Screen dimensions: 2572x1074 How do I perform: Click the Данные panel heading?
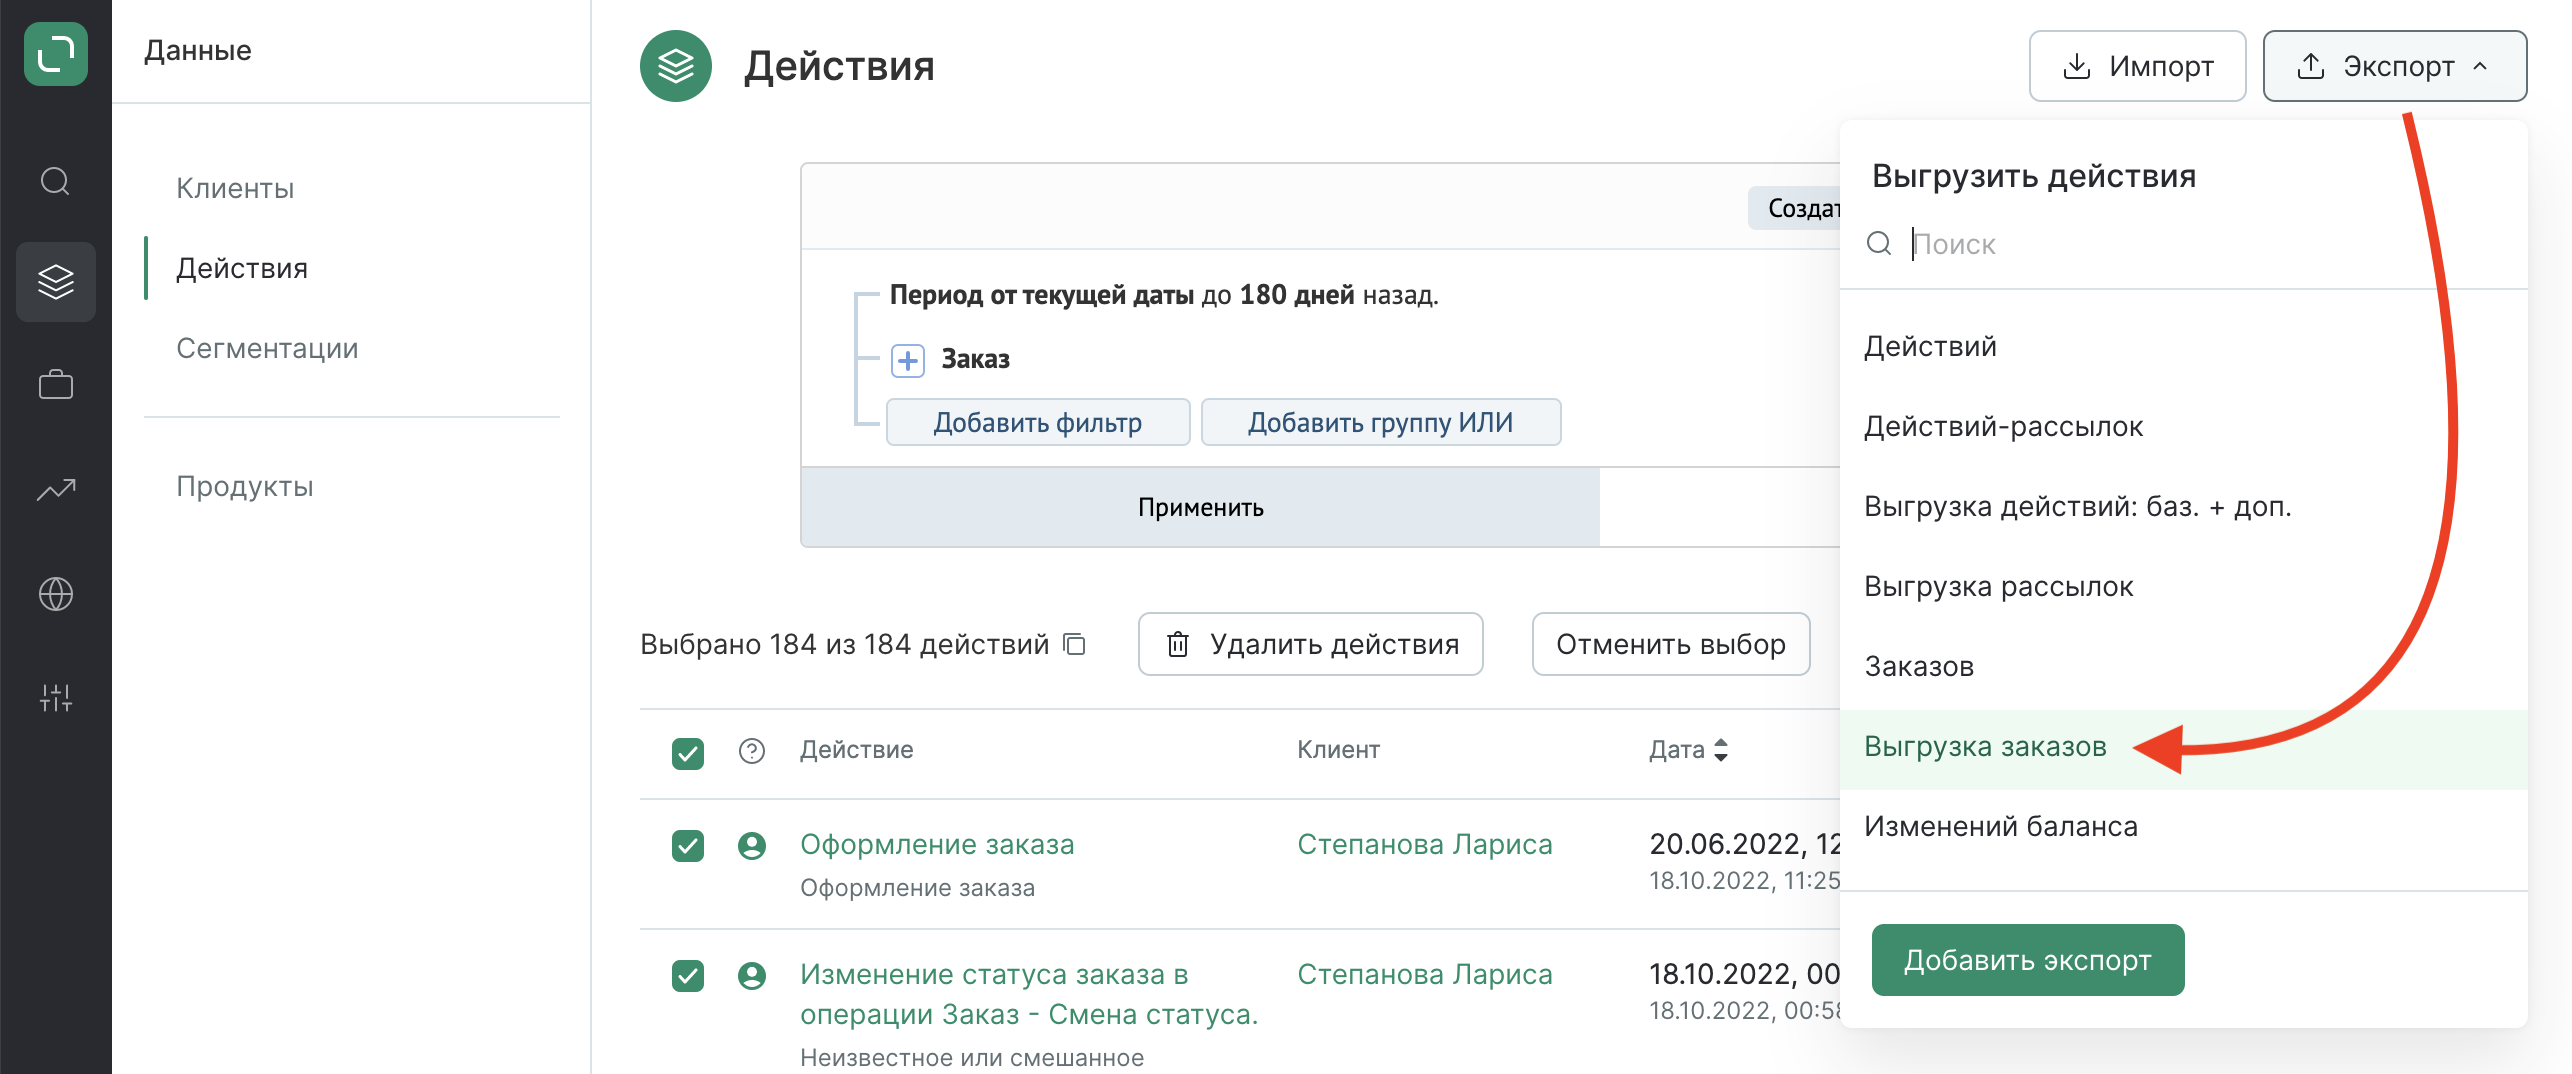point(198,51)
